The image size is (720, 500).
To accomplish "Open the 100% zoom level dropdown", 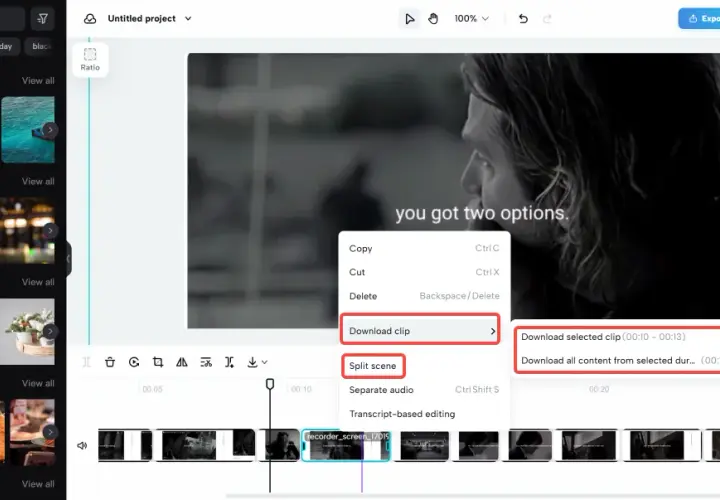I will [x=472, y=19].
